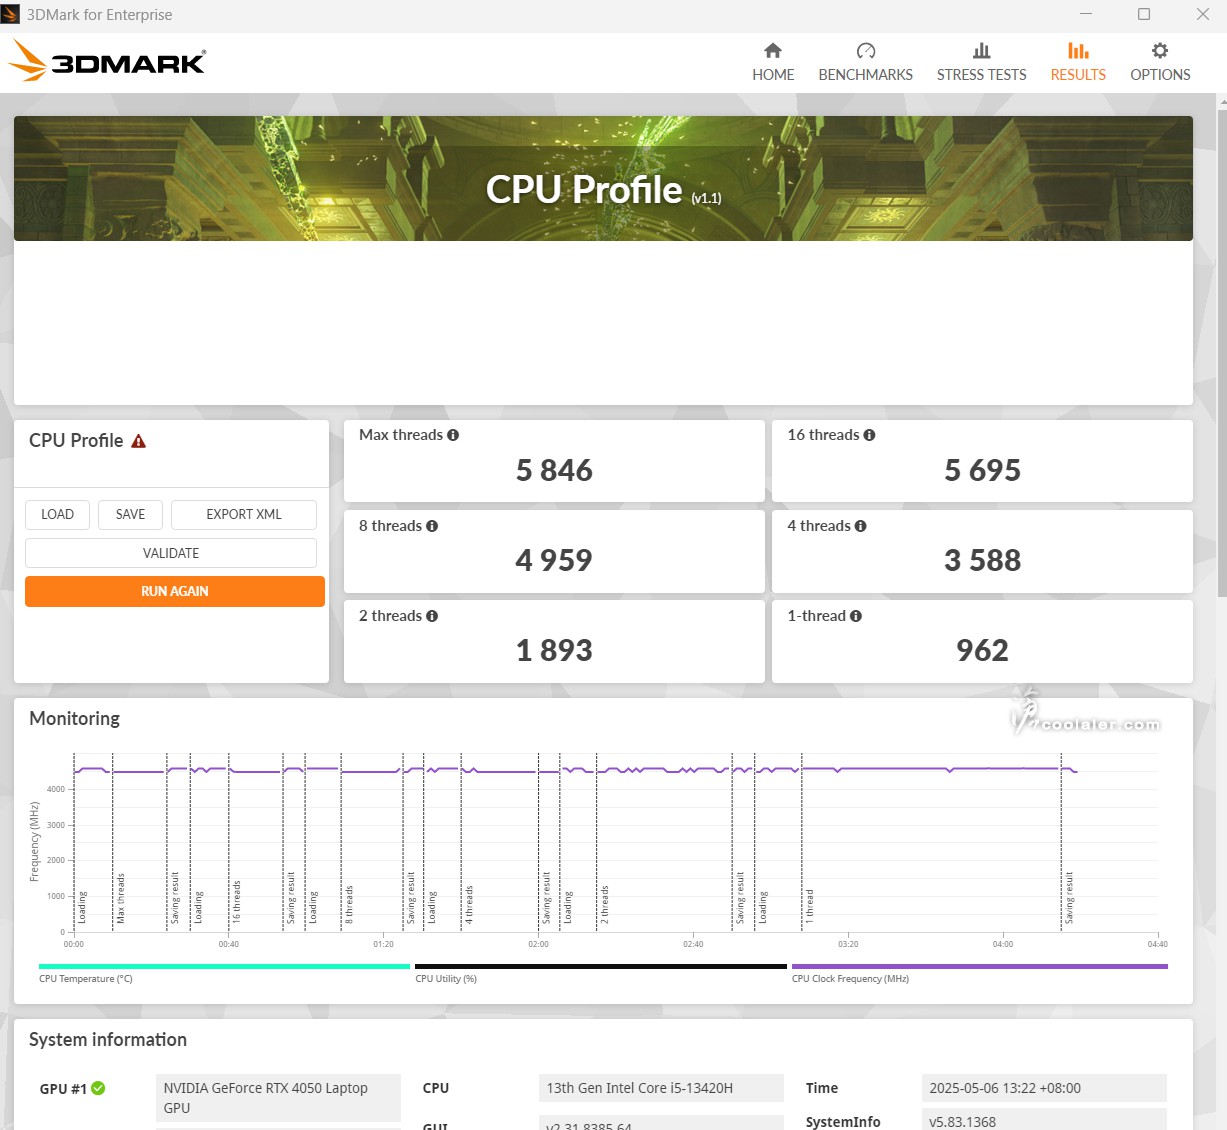Image resolution: width=1227 pixels, height=1130 pixels.
Task: Click the Monitoring section heading
Action: [x=75, y=718]
